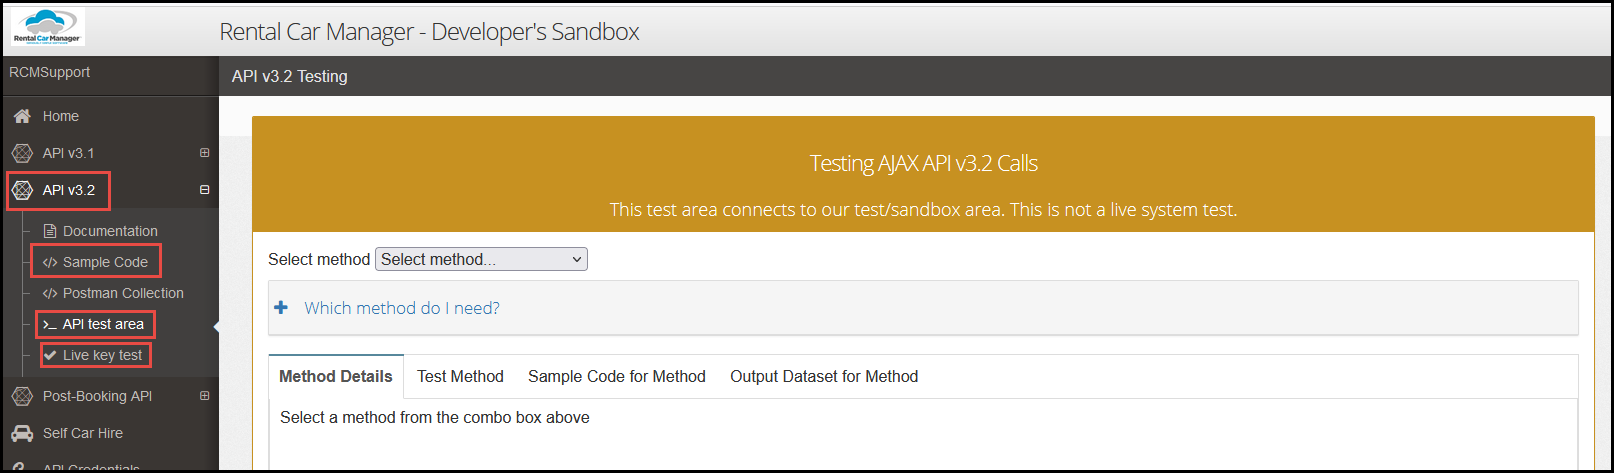Click the API v3.2 hexagon icon
This screenshot has width=1614, height=473.
coord(22,190)
